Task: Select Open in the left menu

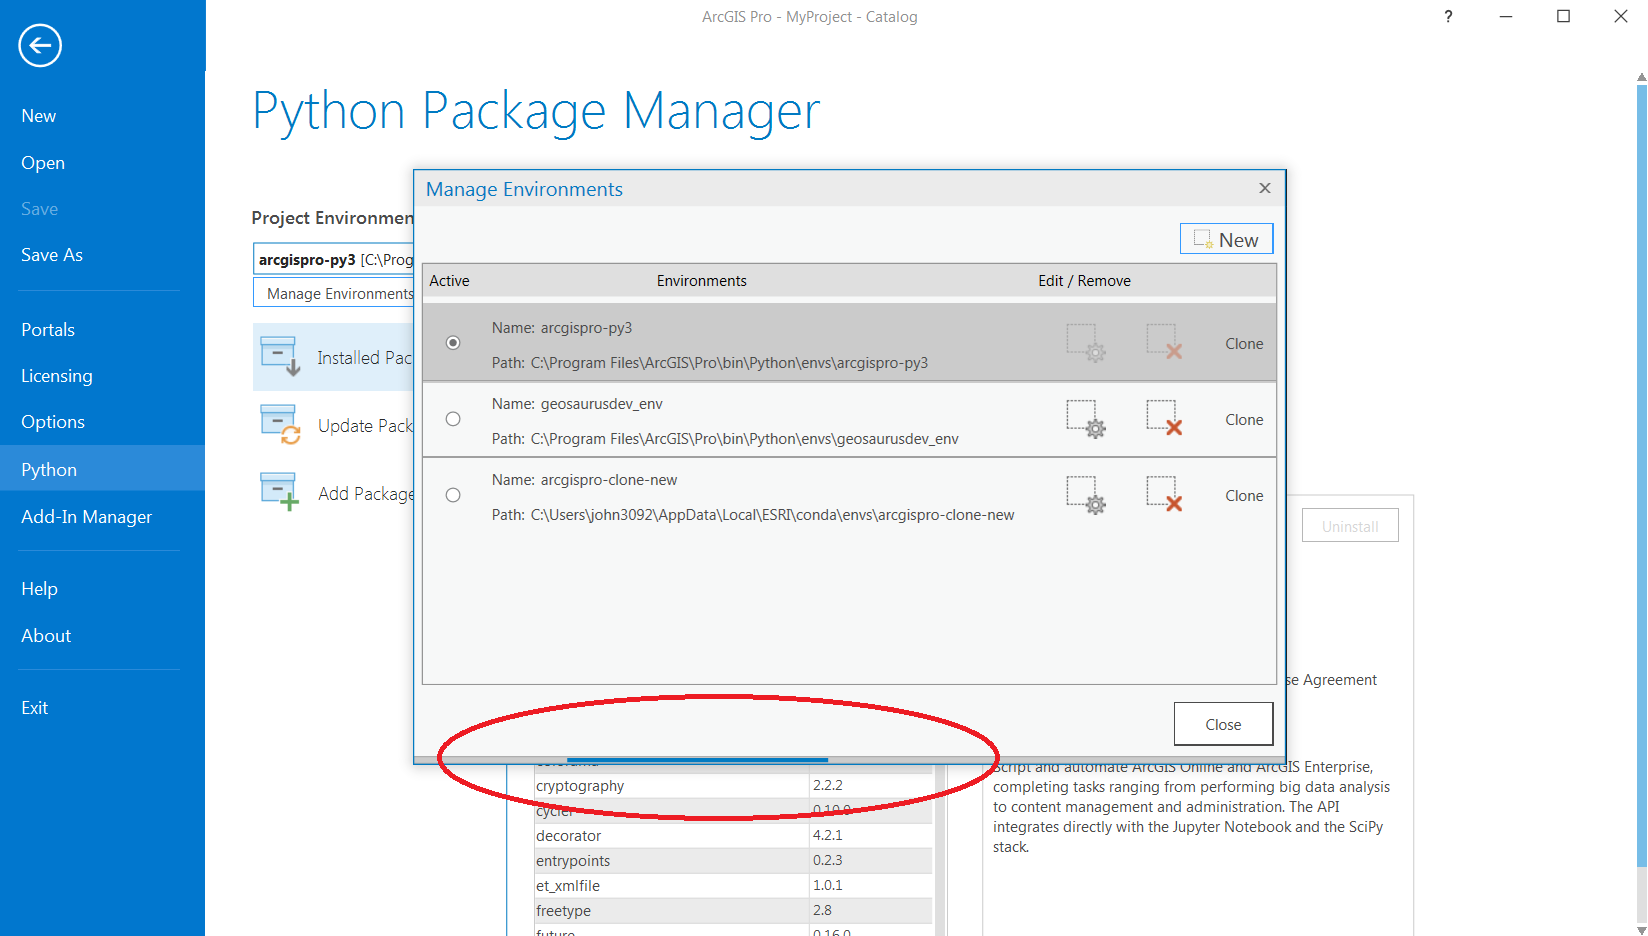Action: [x=43, y=163]
